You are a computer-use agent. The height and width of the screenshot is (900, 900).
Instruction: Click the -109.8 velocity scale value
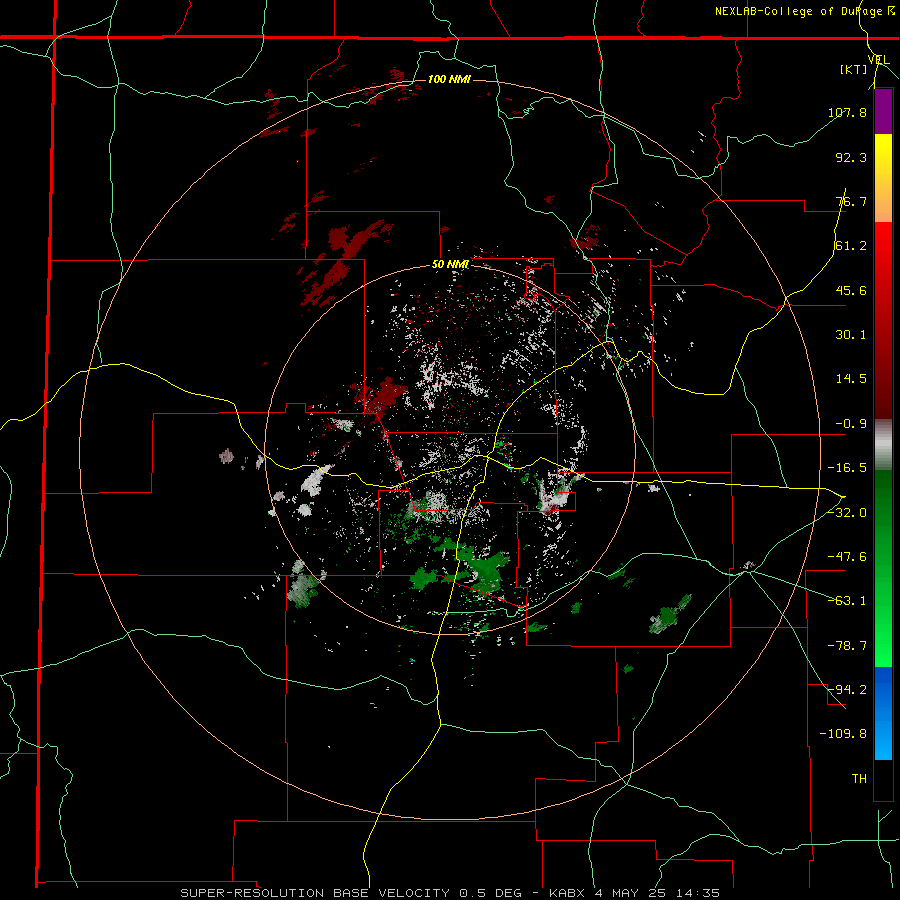pos(843,734)
